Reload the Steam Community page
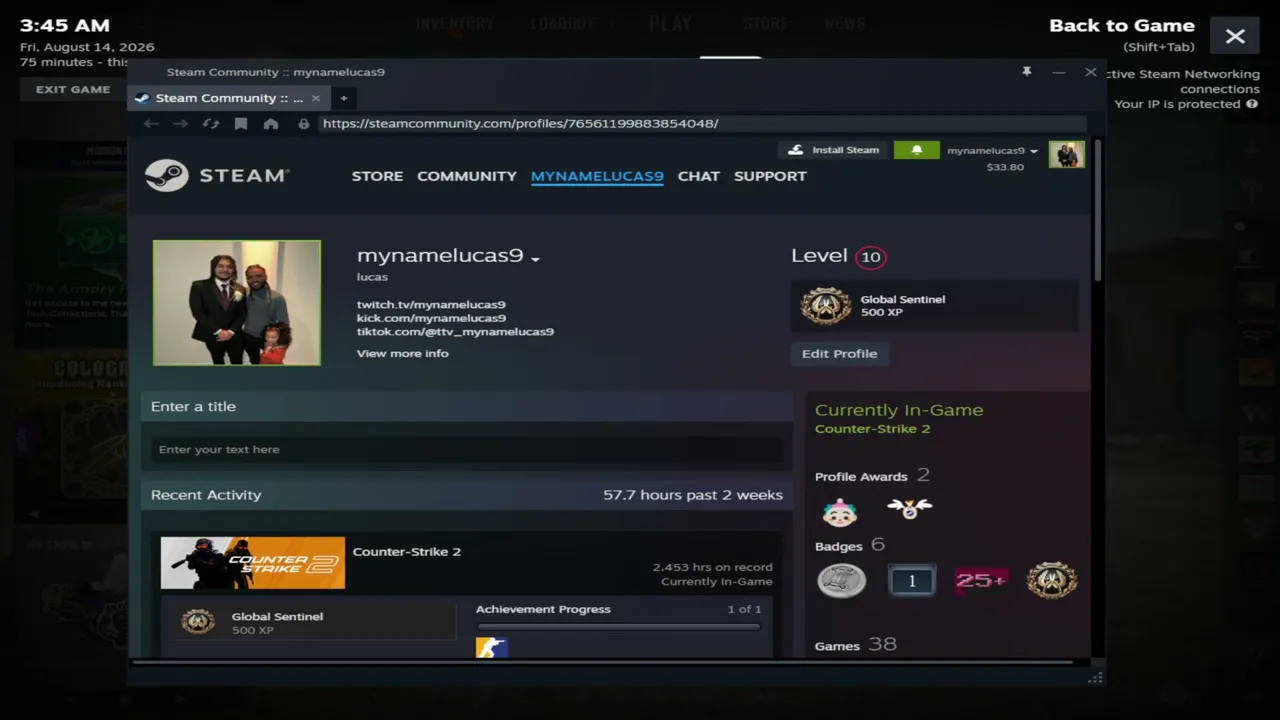 [210, 123]
